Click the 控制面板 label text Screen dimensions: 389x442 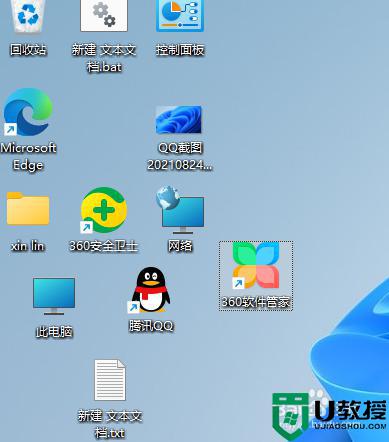[x=180, y=50]
